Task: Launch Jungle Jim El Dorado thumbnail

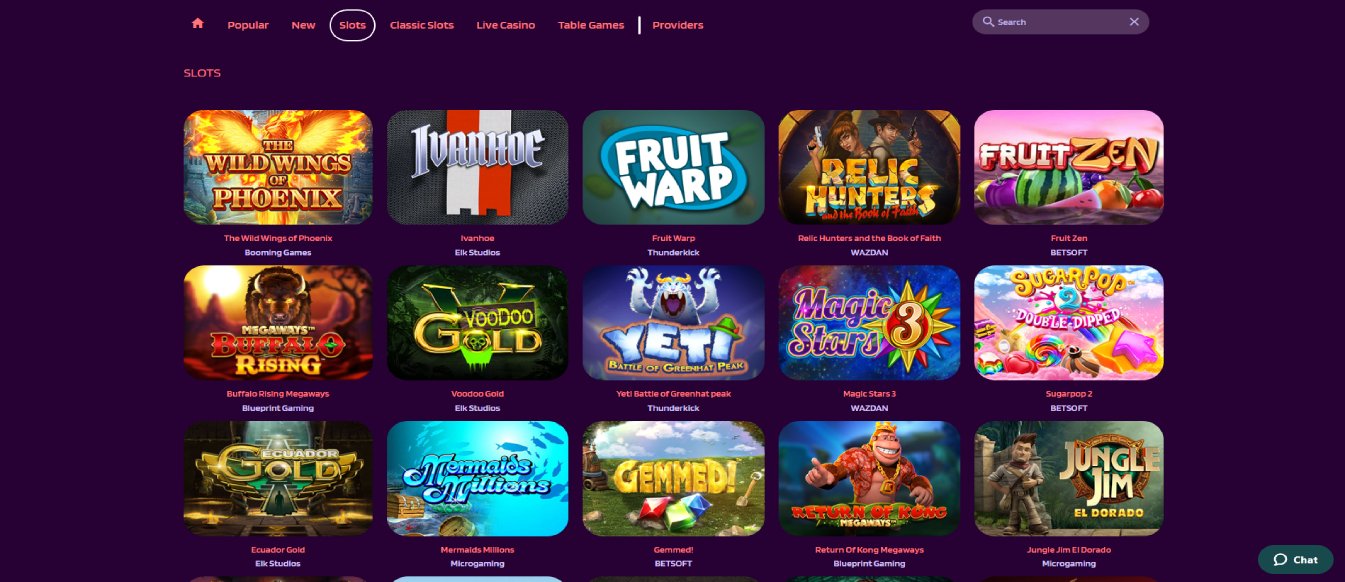Action: point(1069,478)
